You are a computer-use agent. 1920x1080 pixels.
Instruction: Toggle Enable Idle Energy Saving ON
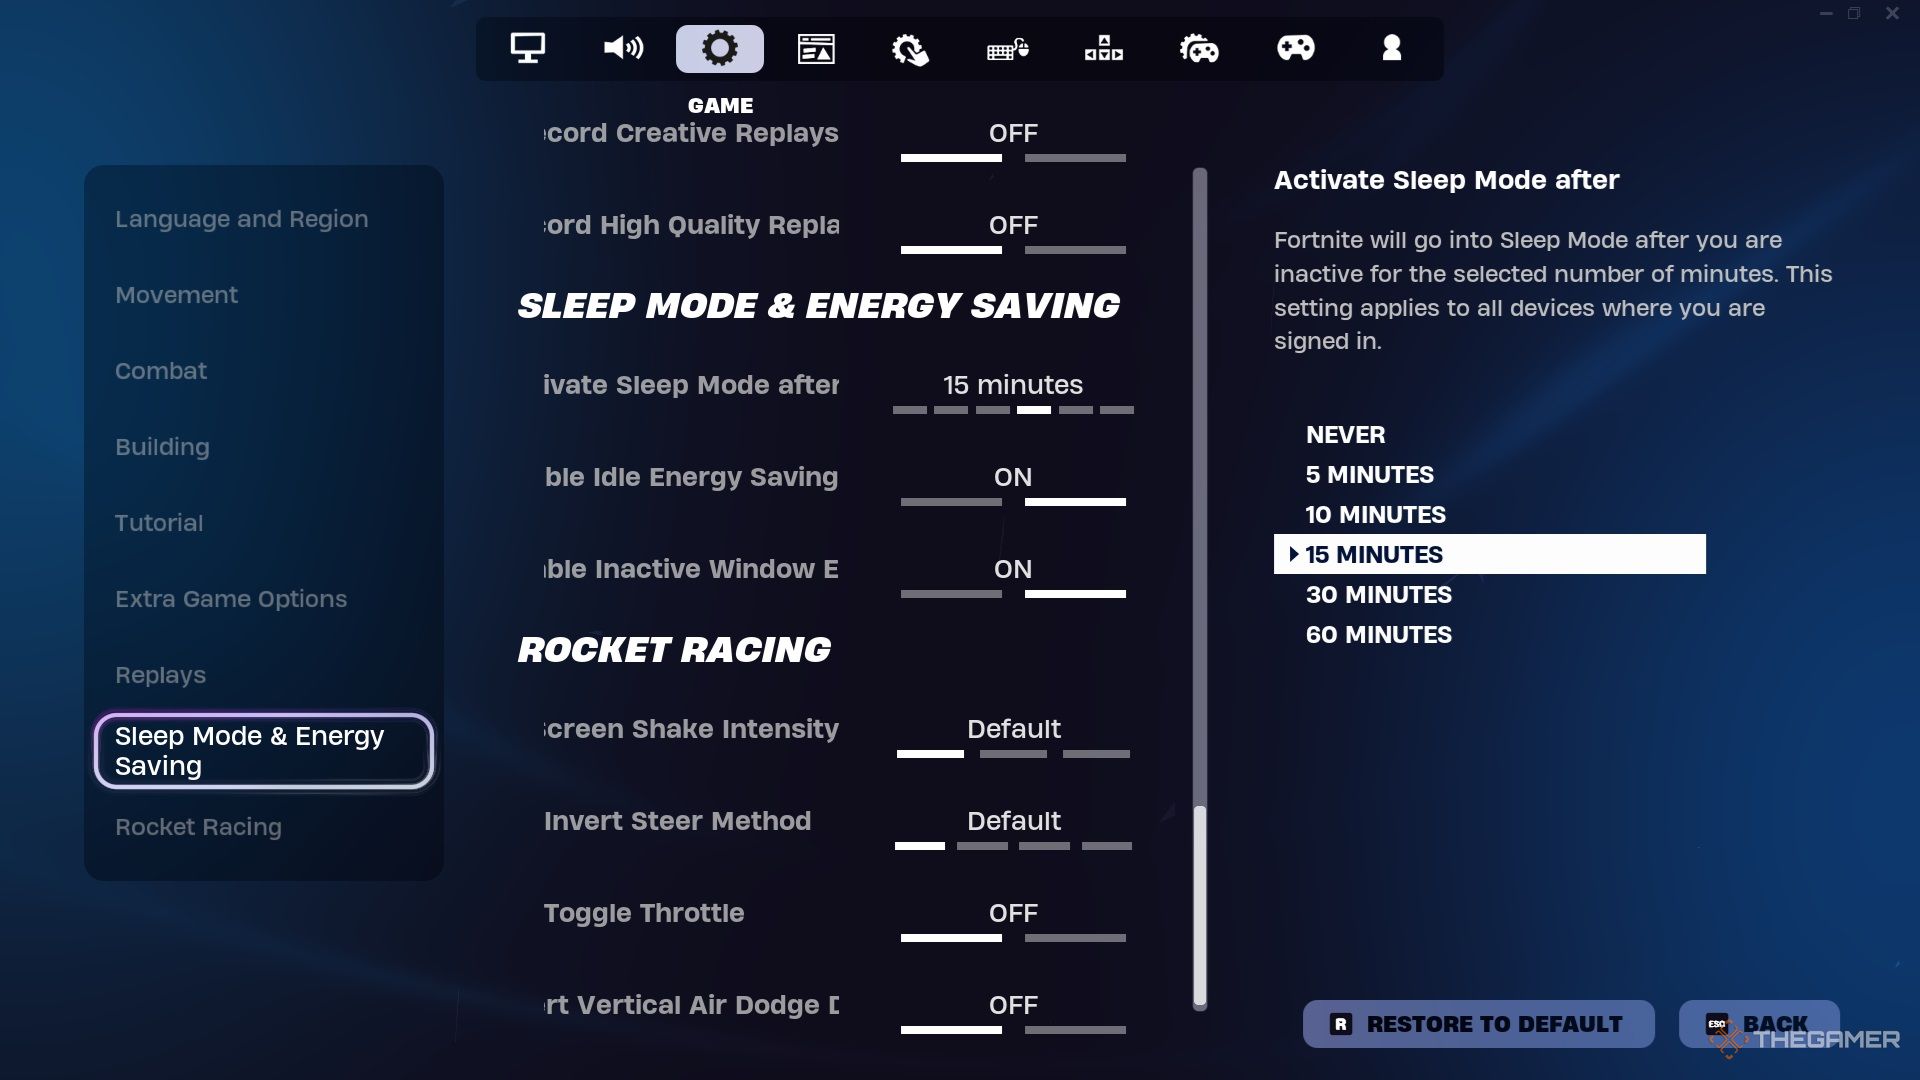tap(1013, 477)
